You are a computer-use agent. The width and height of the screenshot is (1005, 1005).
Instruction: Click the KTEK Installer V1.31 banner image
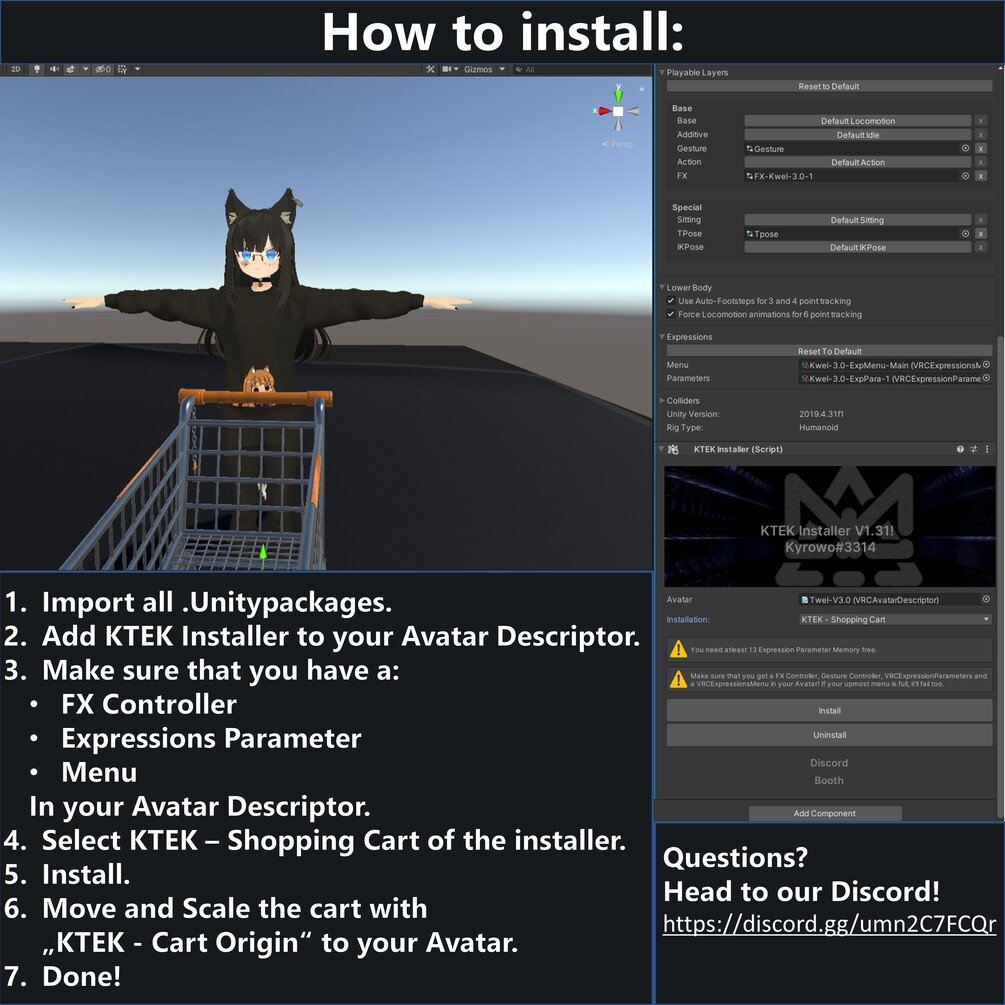click(829, 526)
